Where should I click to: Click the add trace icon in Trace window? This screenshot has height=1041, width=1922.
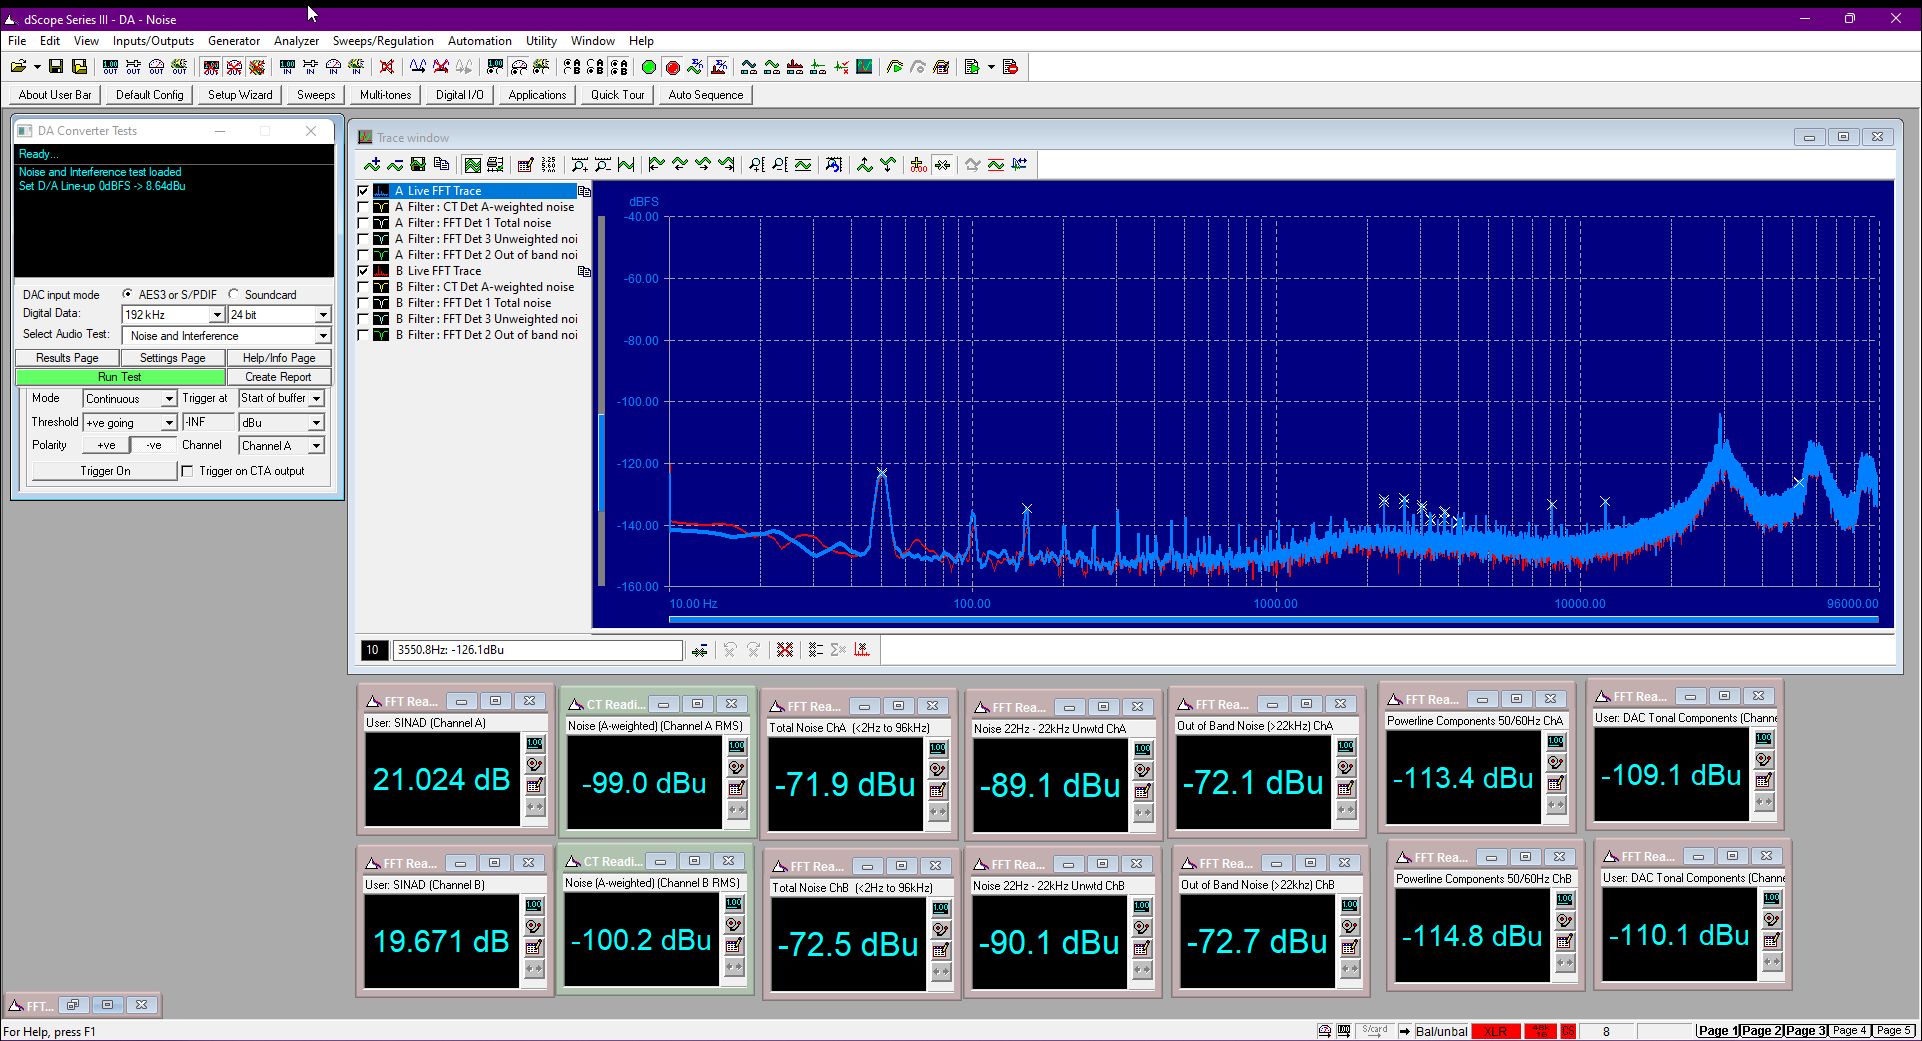pos(372,165)
